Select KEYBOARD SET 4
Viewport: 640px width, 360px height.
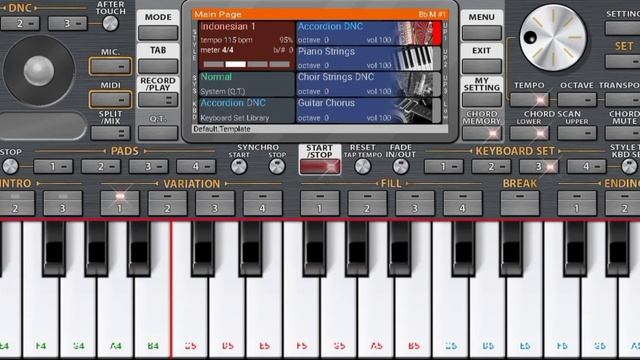tap(586, 167)
